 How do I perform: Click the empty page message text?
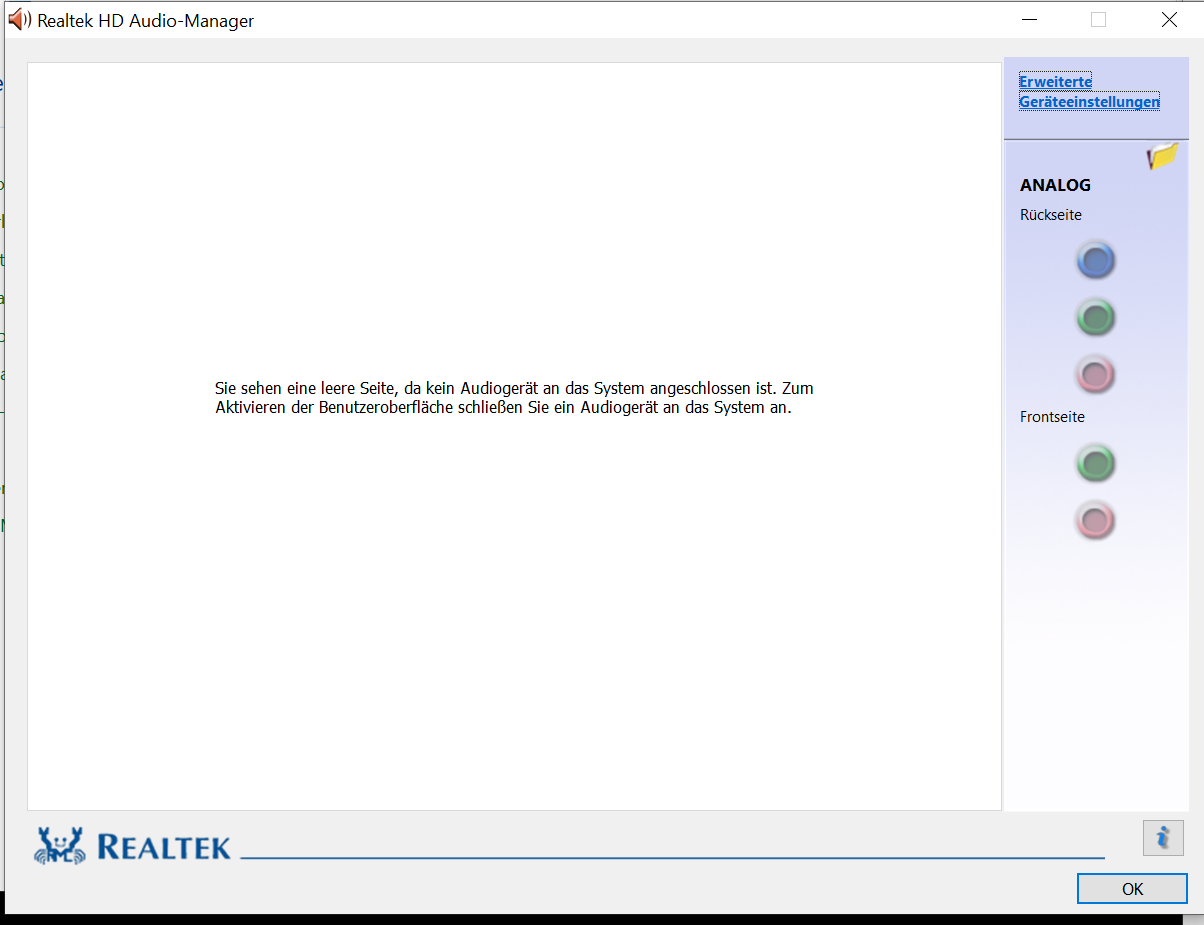pyautogui.click(x=514, y=398)
